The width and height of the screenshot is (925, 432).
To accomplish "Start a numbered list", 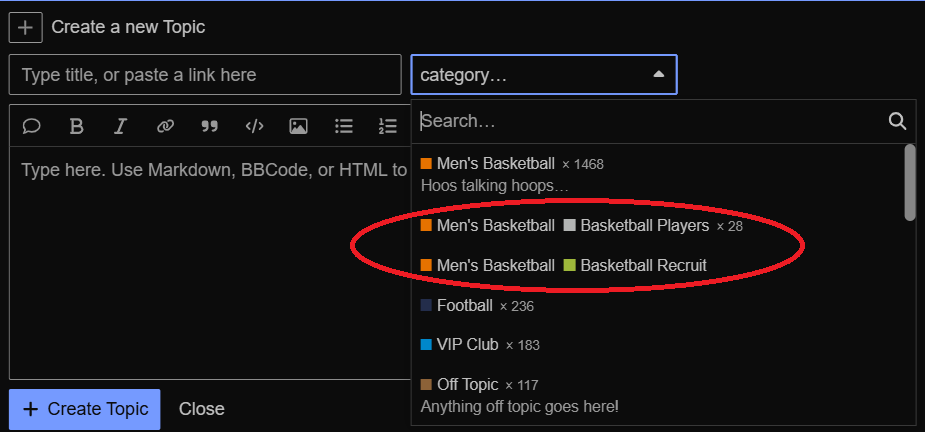I will pyautogui.click(x=387, y=126).
